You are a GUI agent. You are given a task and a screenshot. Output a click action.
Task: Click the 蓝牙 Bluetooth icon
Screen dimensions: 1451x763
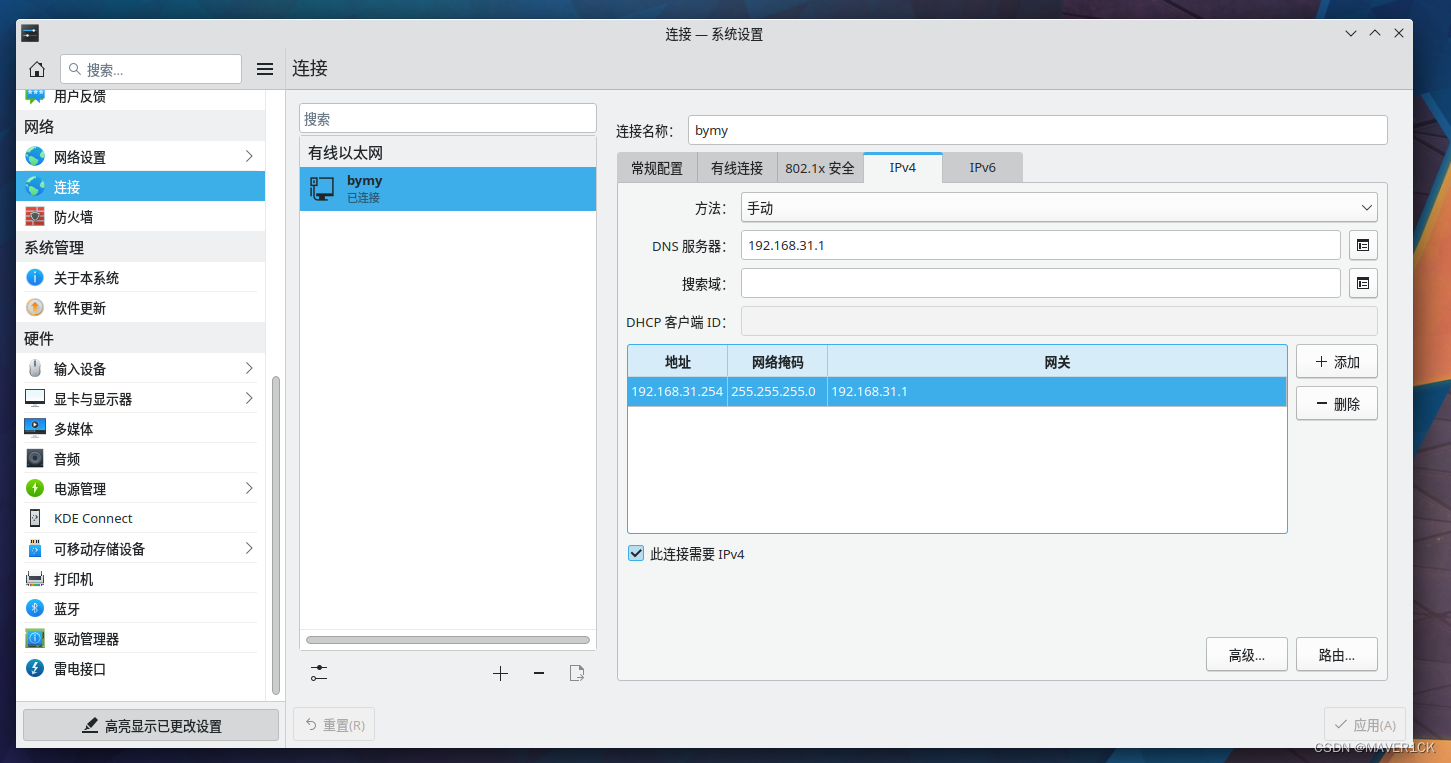(x=35, y=608)
